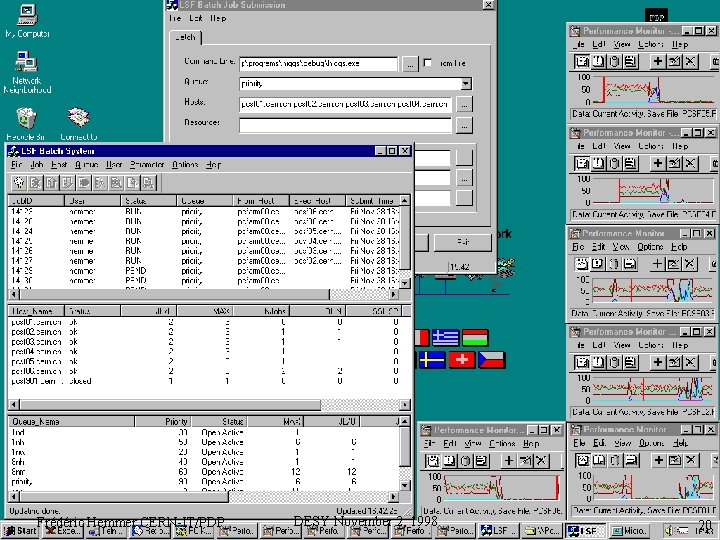720x540 pixels.
Task: Select alert view icon in topmost Performance Monitor window
Action: click(x=598, y=61)
